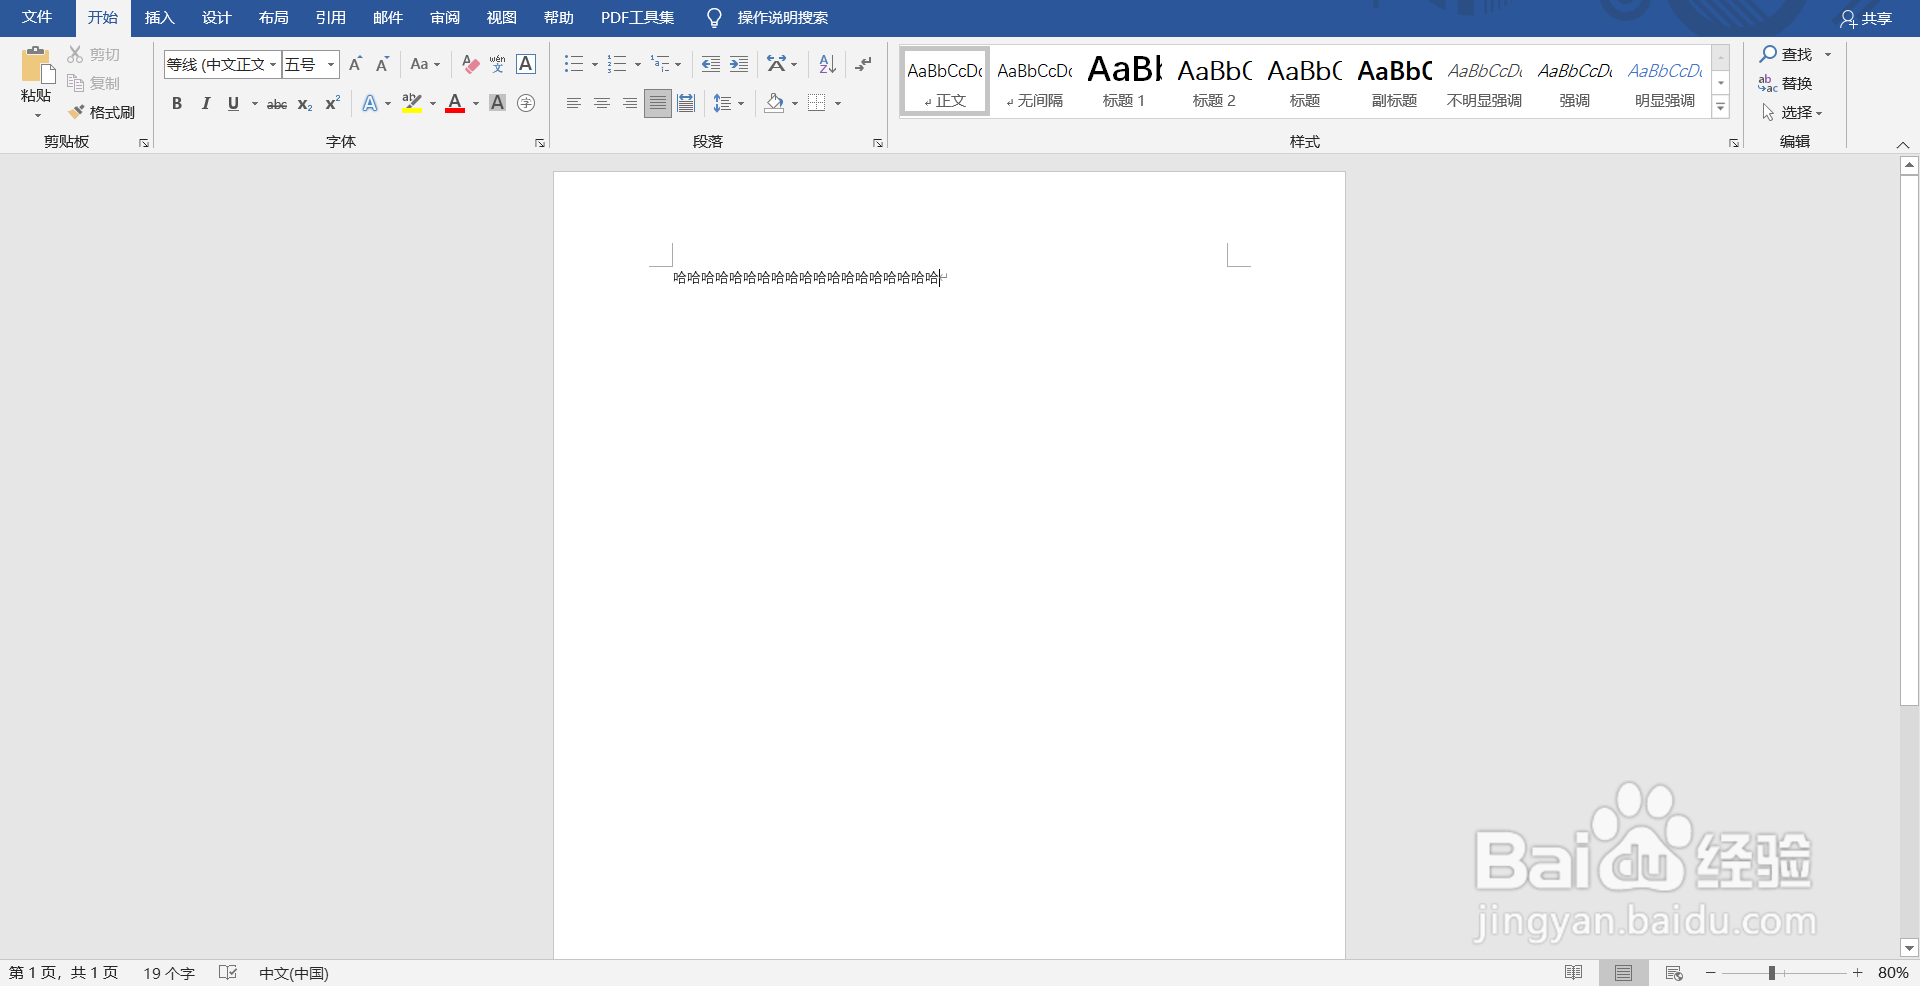This screenshot has width=1920, height=986.
Task: Switch to Print Layout view
Action: click(1623, 973)
